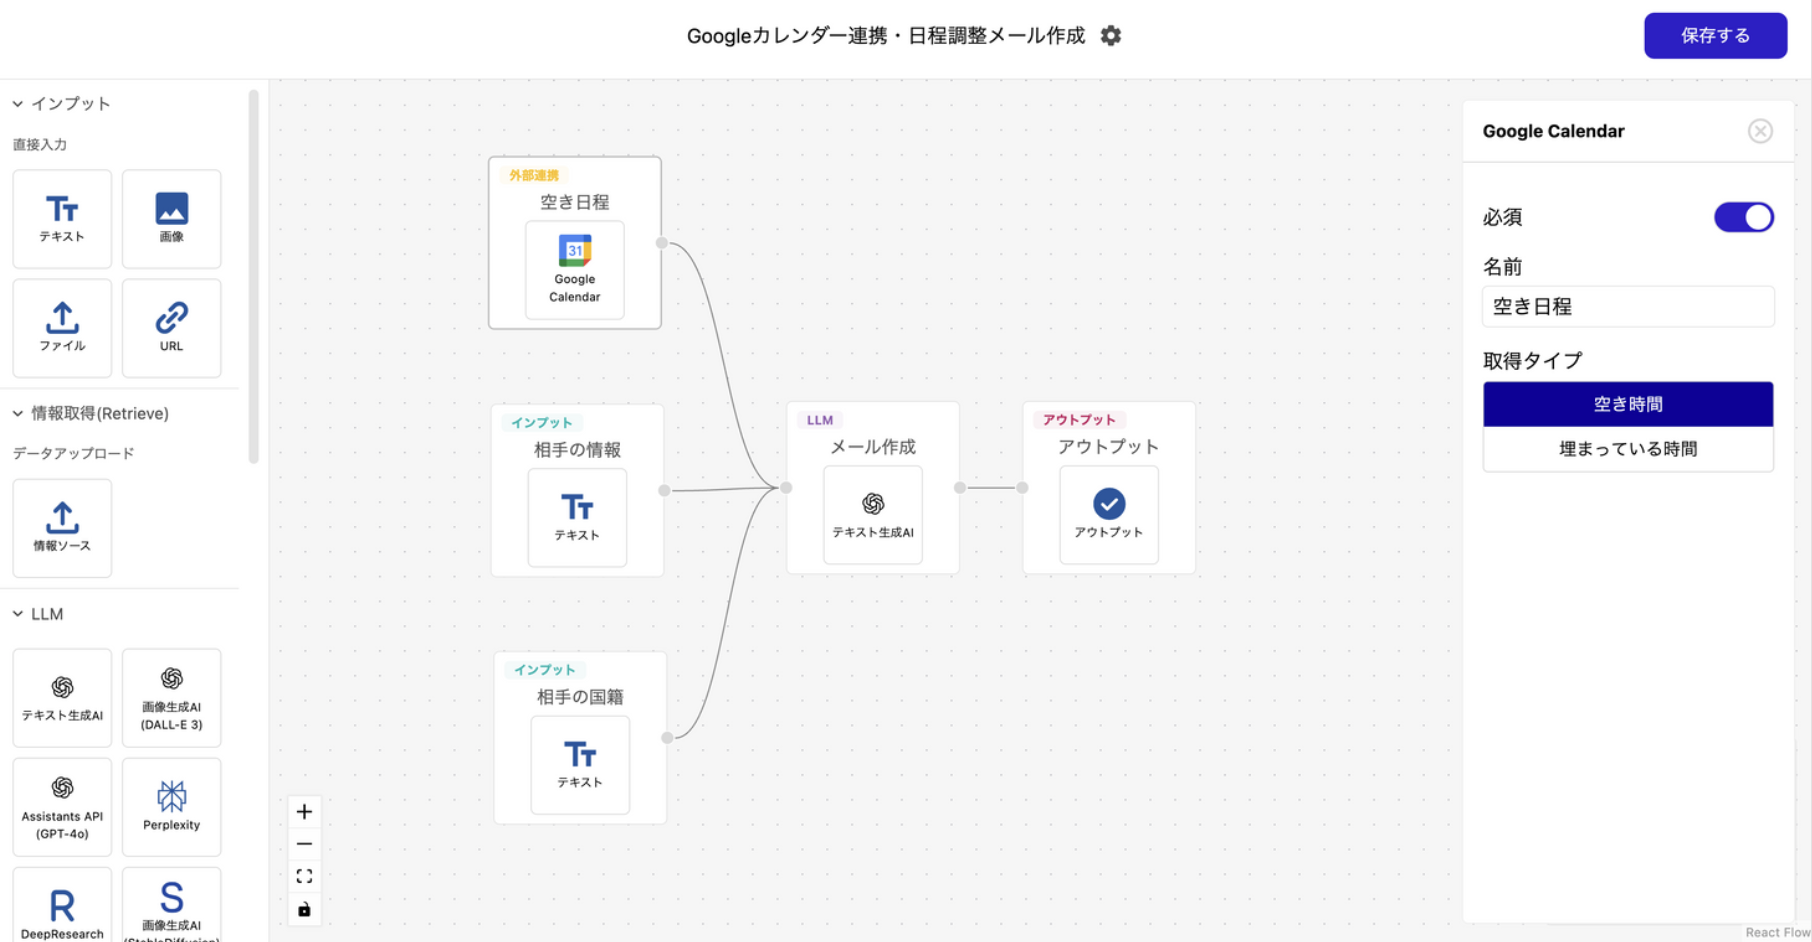Image resolution: width=1812 pixels, height=942 pixels.
Task: Open workflow settings gear icon
Action: click(x=1110, y=36)
